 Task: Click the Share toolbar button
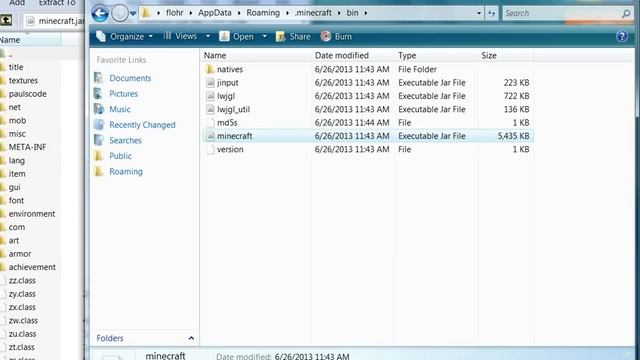pos(293,37)
